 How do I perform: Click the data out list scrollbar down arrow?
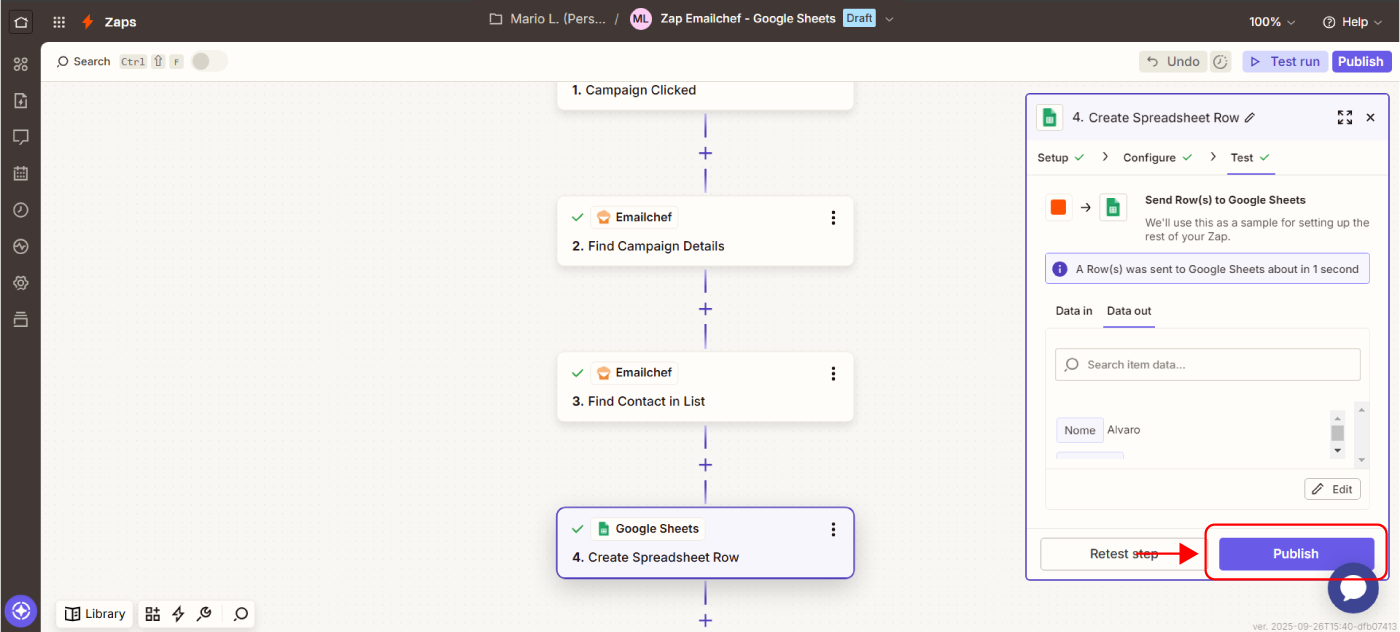click(1337, 451)
